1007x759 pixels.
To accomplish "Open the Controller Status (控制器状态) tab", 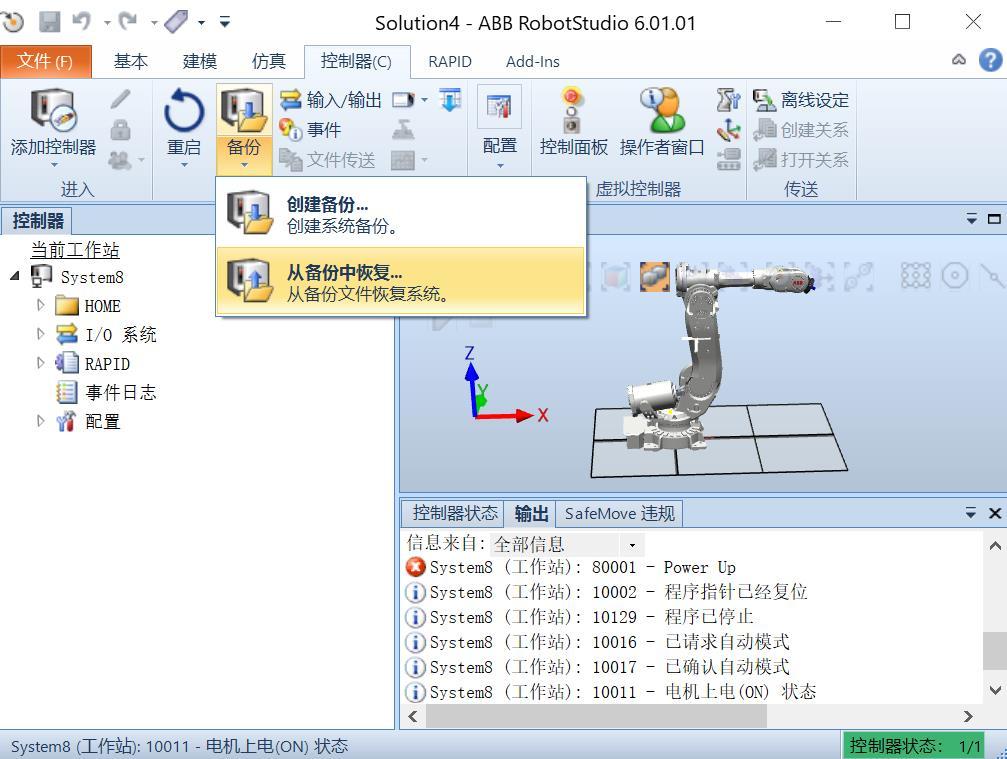I will click(x=455, y=513).
